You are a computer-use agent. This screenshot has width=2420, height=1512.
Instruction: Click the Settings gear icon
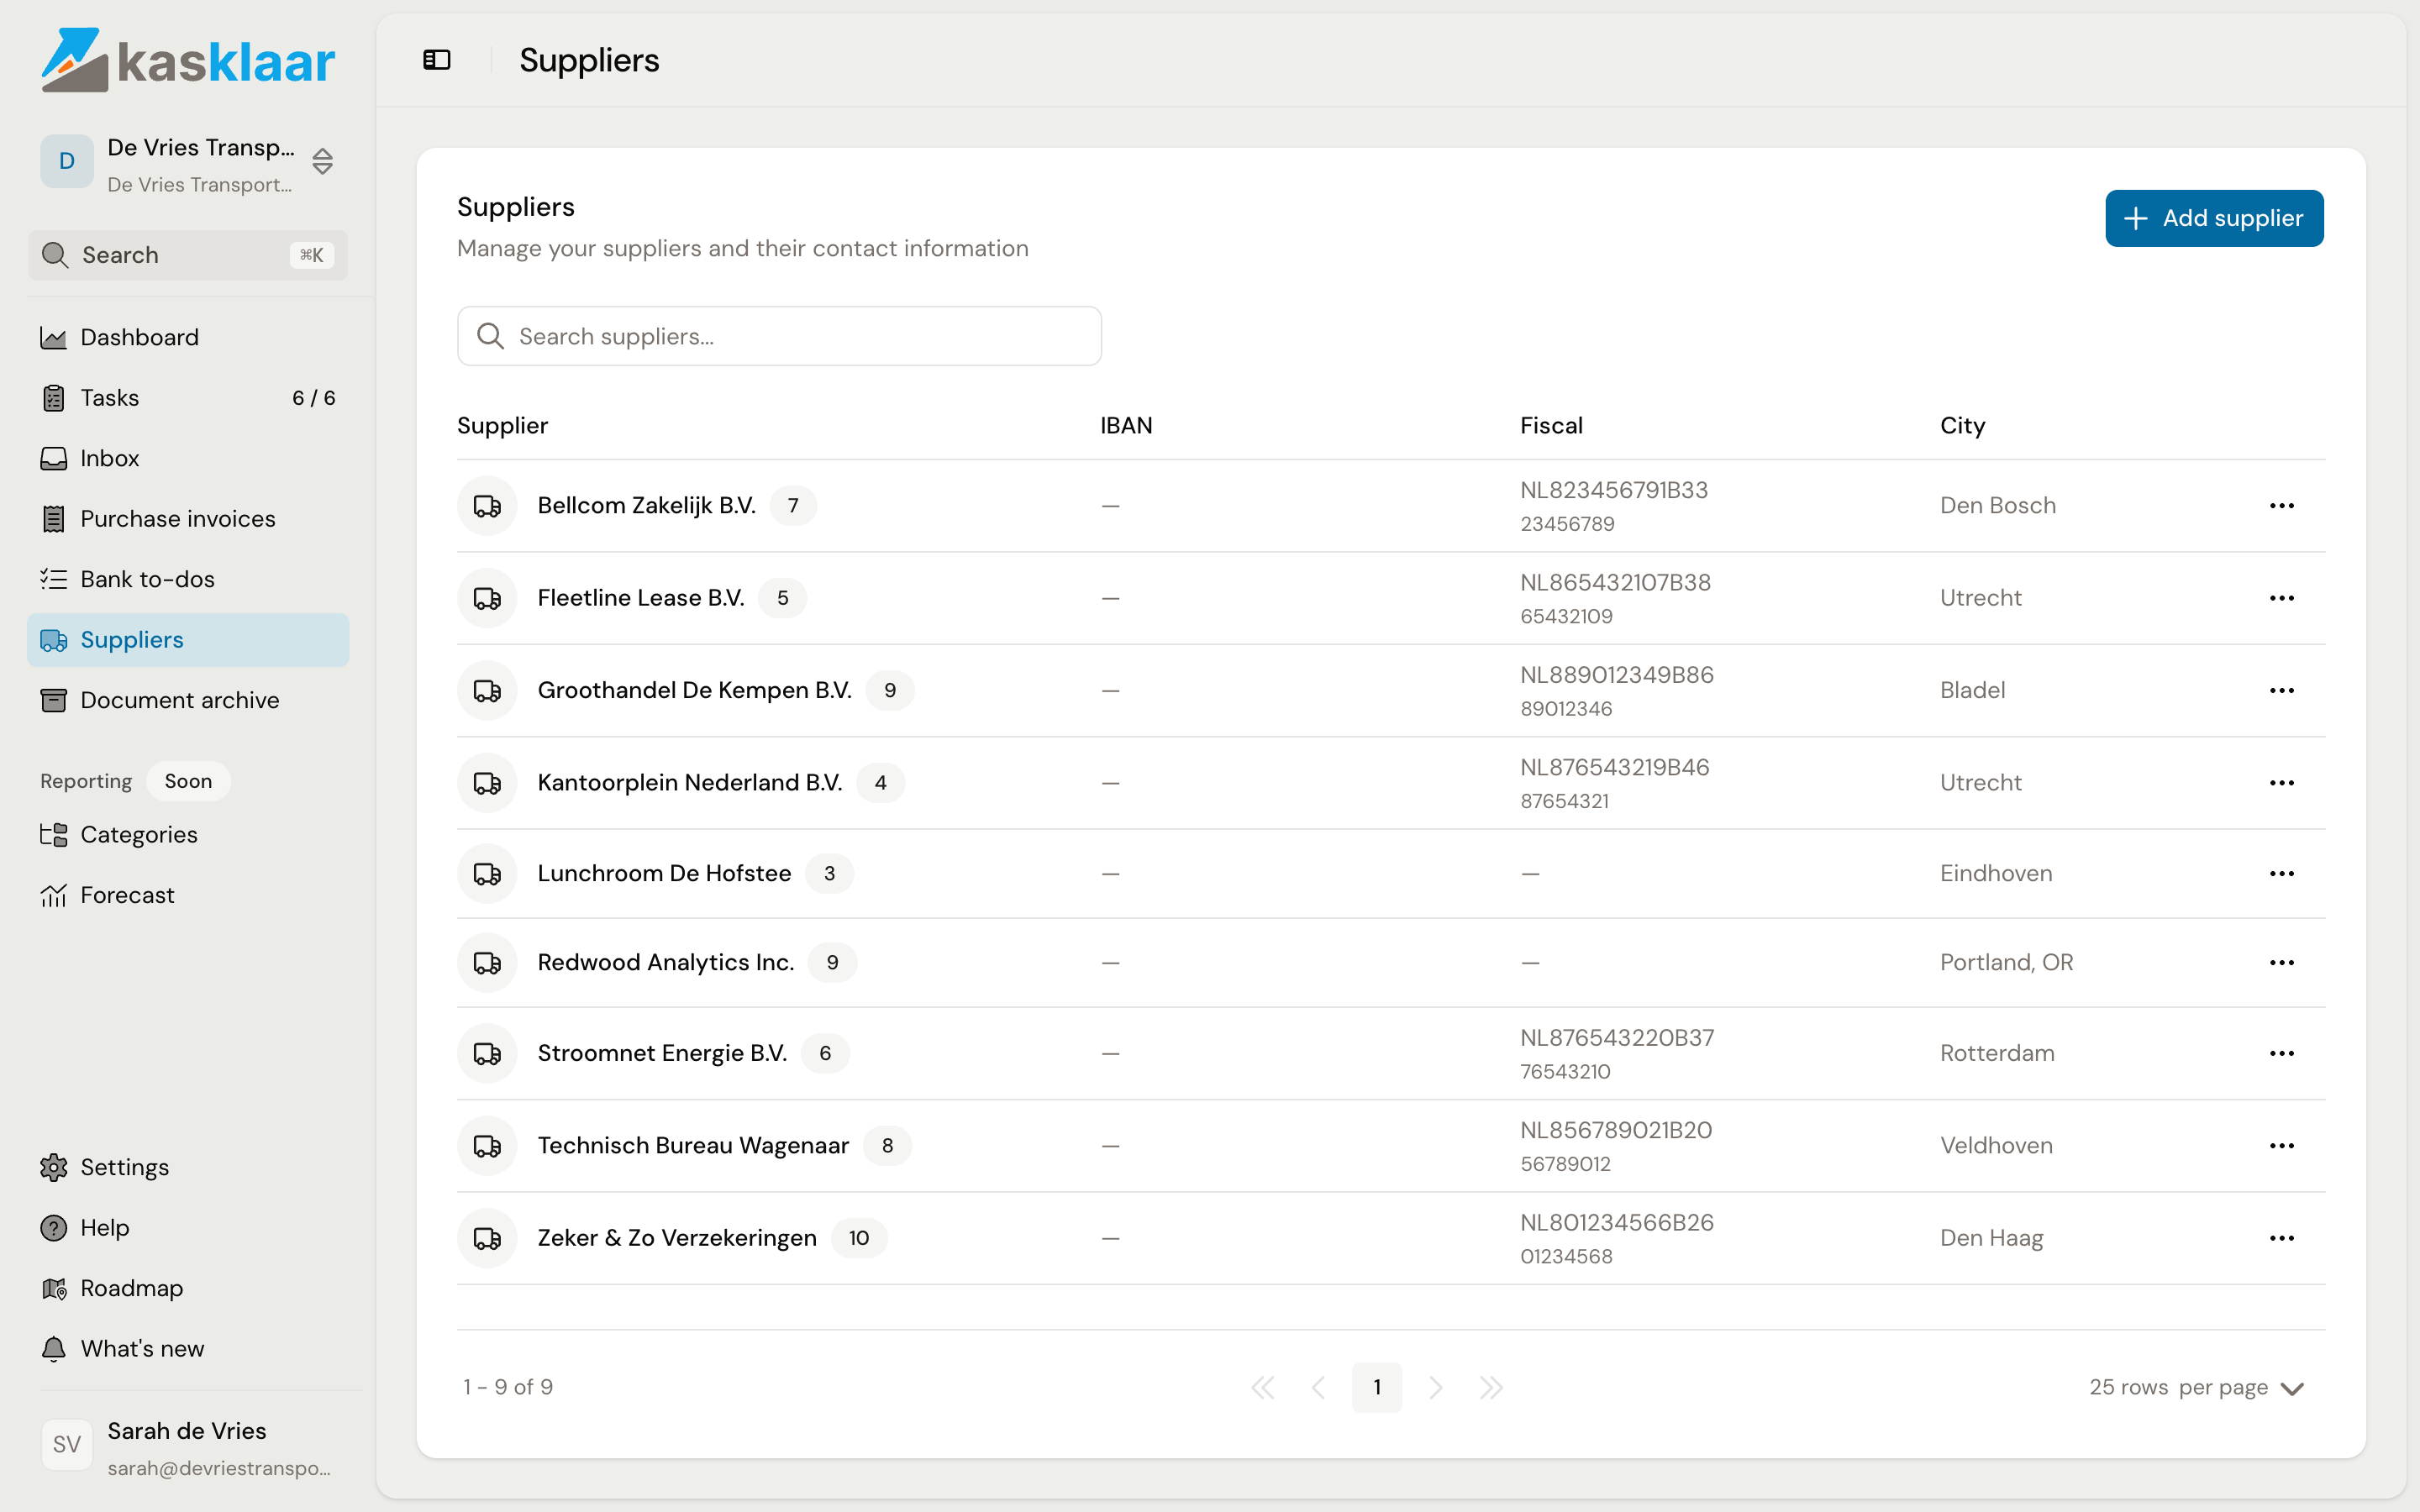pyautogui.click(x=53, y=1167)
